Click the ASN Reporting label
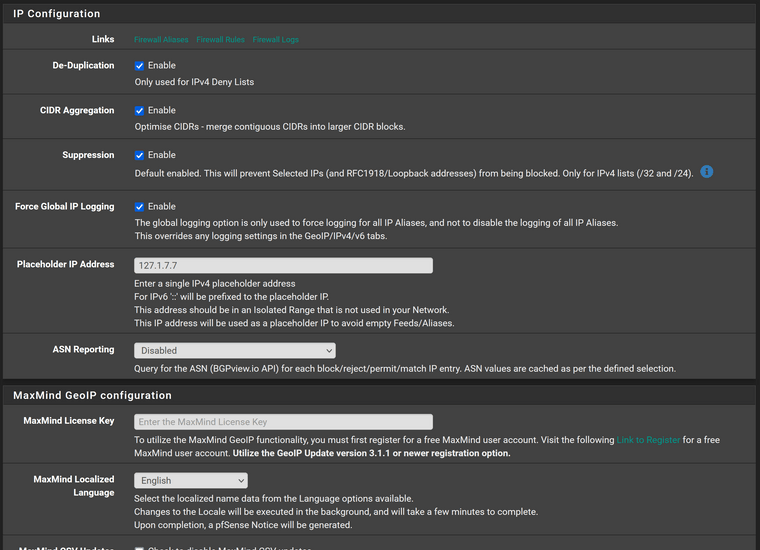760x550 pixels. (83, 349)
